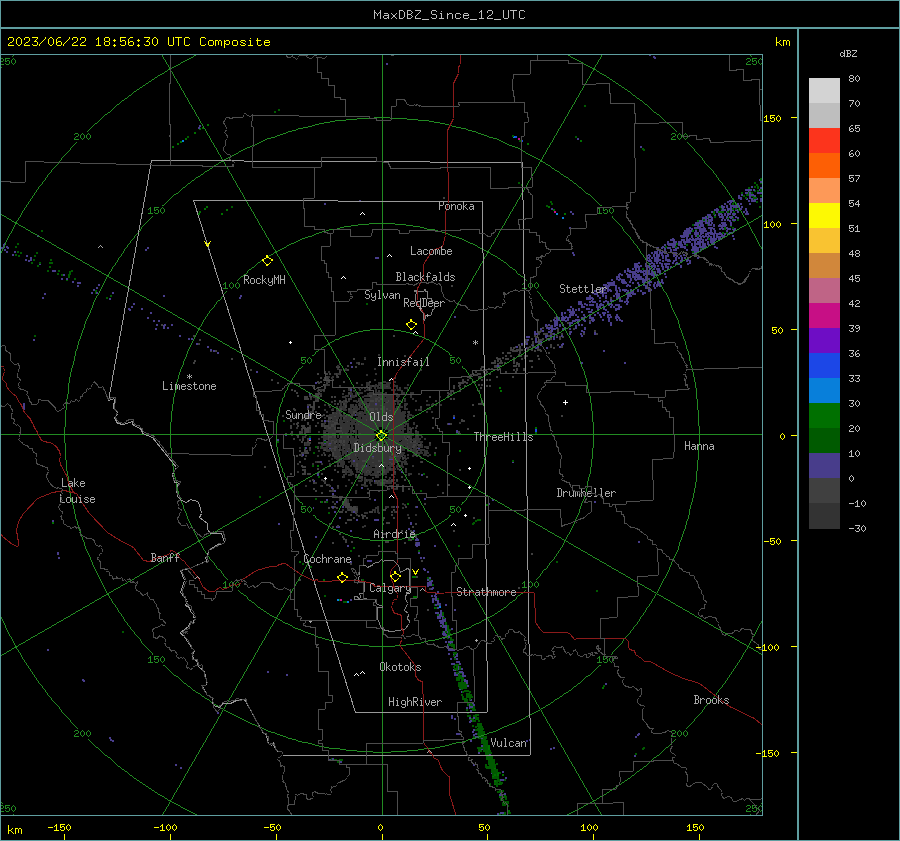
Task: Click the Didsbury label
Action: coord(377,448)
